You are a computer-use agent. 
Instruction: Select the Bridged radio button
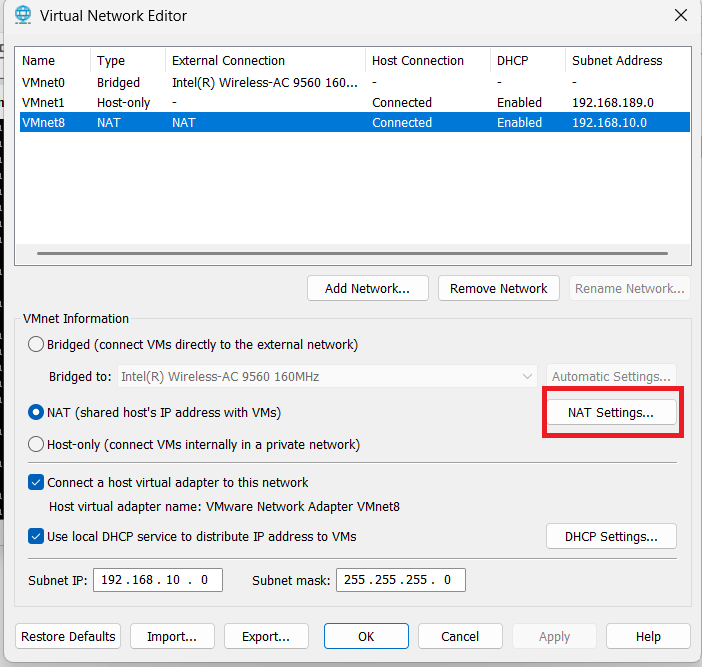(36, 345)
